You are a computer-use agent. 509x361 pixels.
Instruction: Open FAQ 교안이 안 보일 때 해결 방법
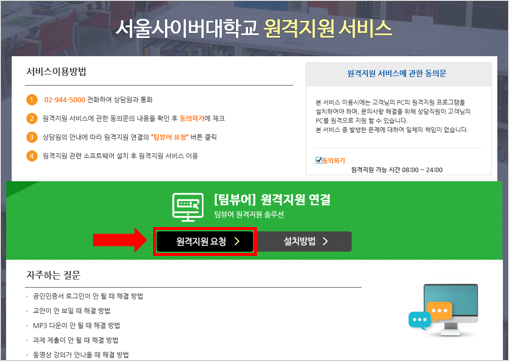[x=71, y=311]
